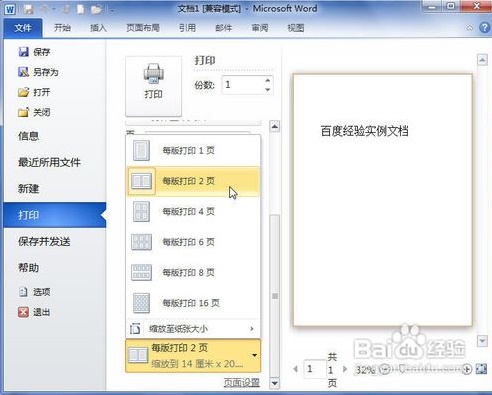This screenshot has width=492, height=395.
Task: Select the 1 page per sheet icon
Action: 141,151
